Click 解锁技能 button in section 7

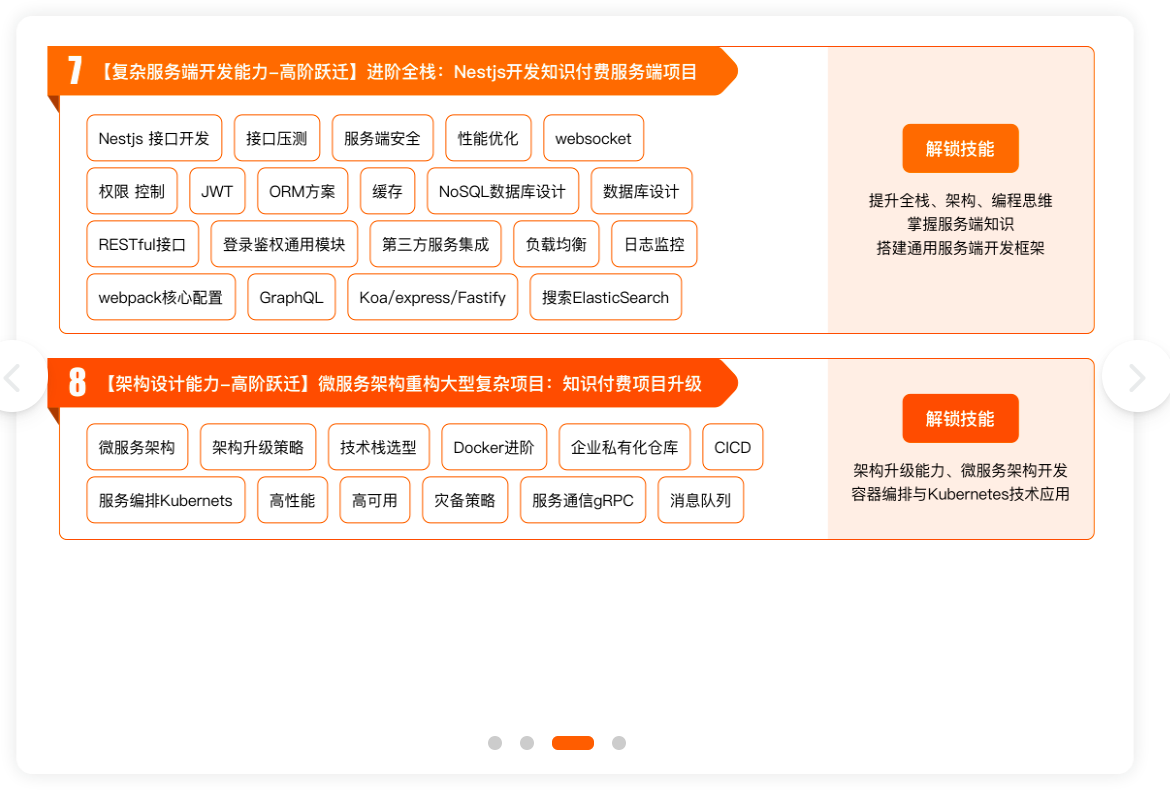tap(960, 149)
